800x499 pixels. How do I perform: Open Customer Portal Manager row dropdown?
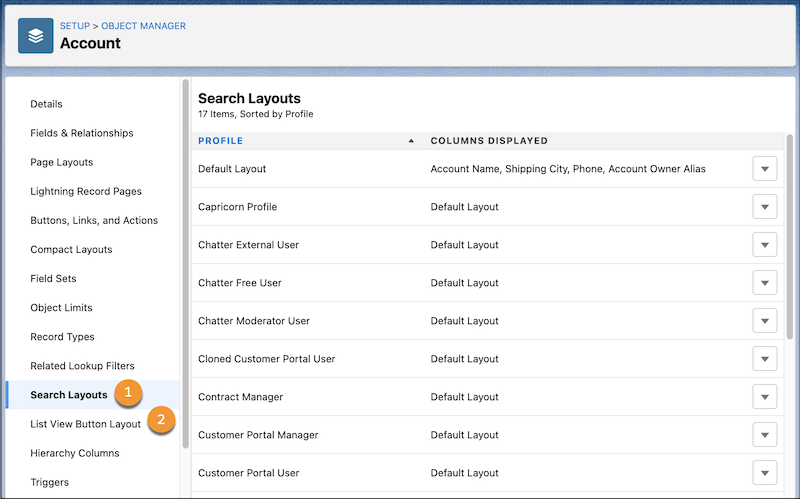point(764,435)
